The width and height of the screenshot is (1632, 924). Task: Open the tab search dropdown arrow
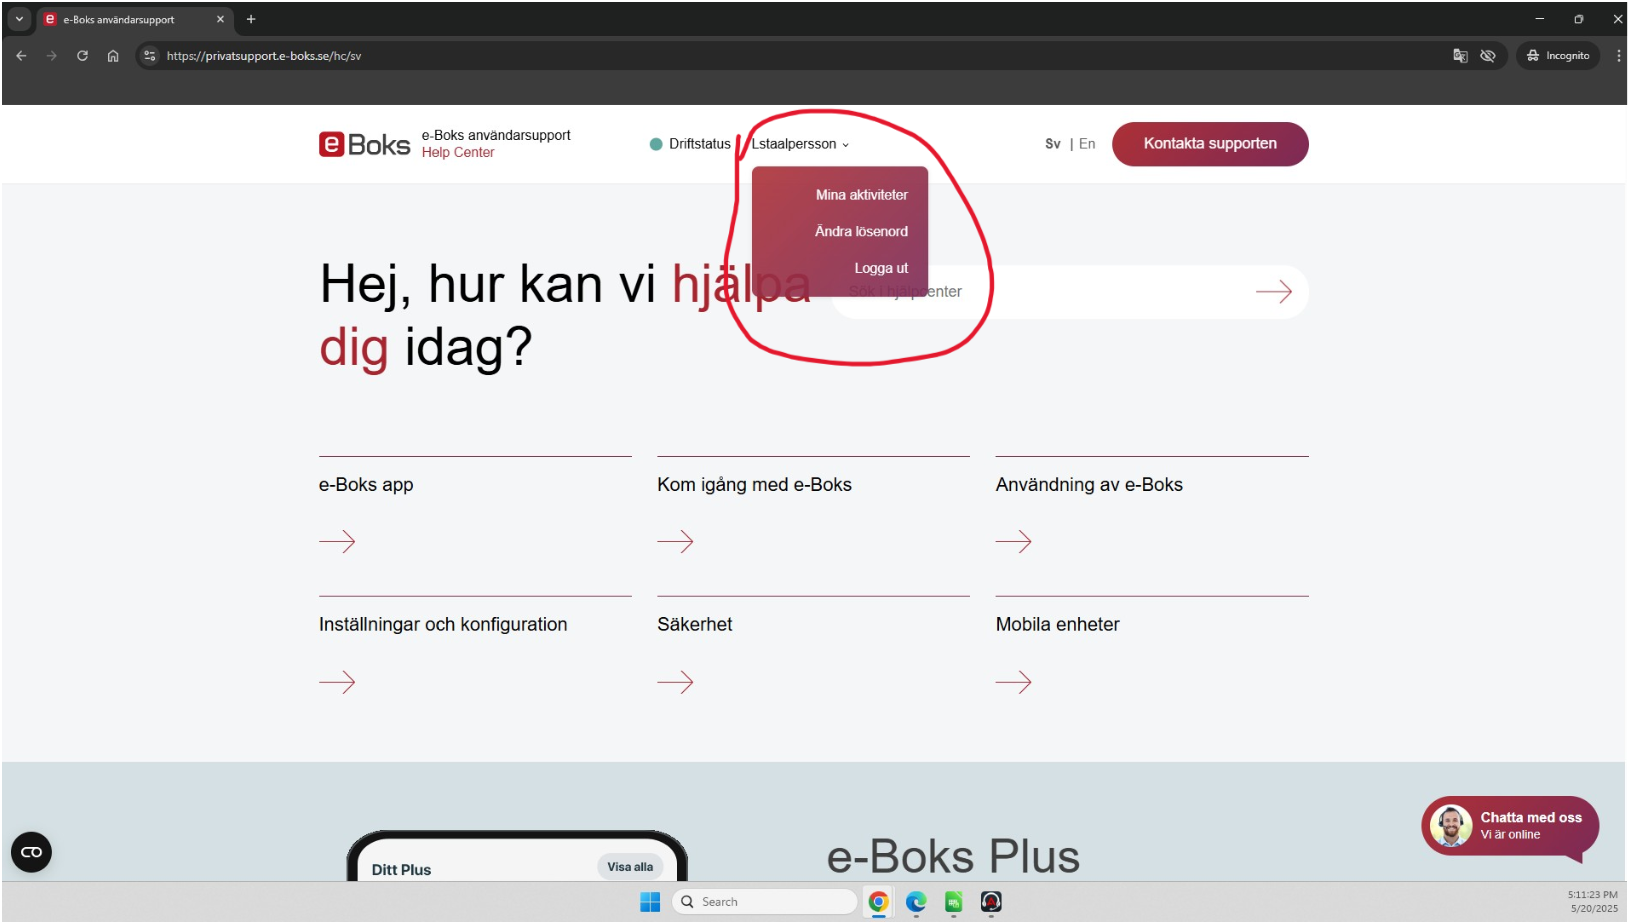[19, 19]
